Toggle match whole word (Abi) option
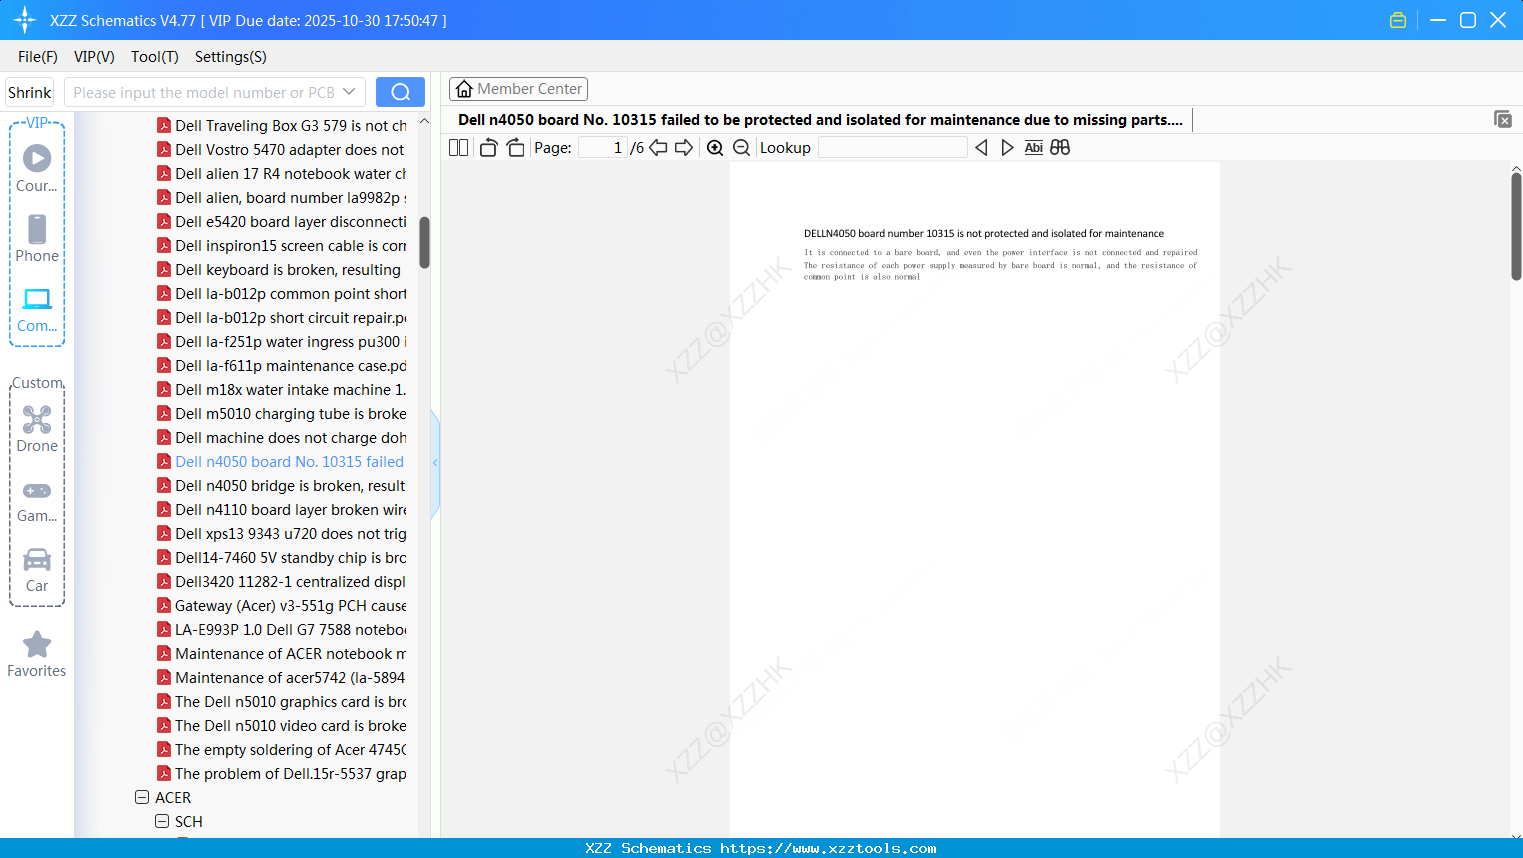Image resolution: width=1523 pixels, height=858 pixels. [x=1034, y=148]
